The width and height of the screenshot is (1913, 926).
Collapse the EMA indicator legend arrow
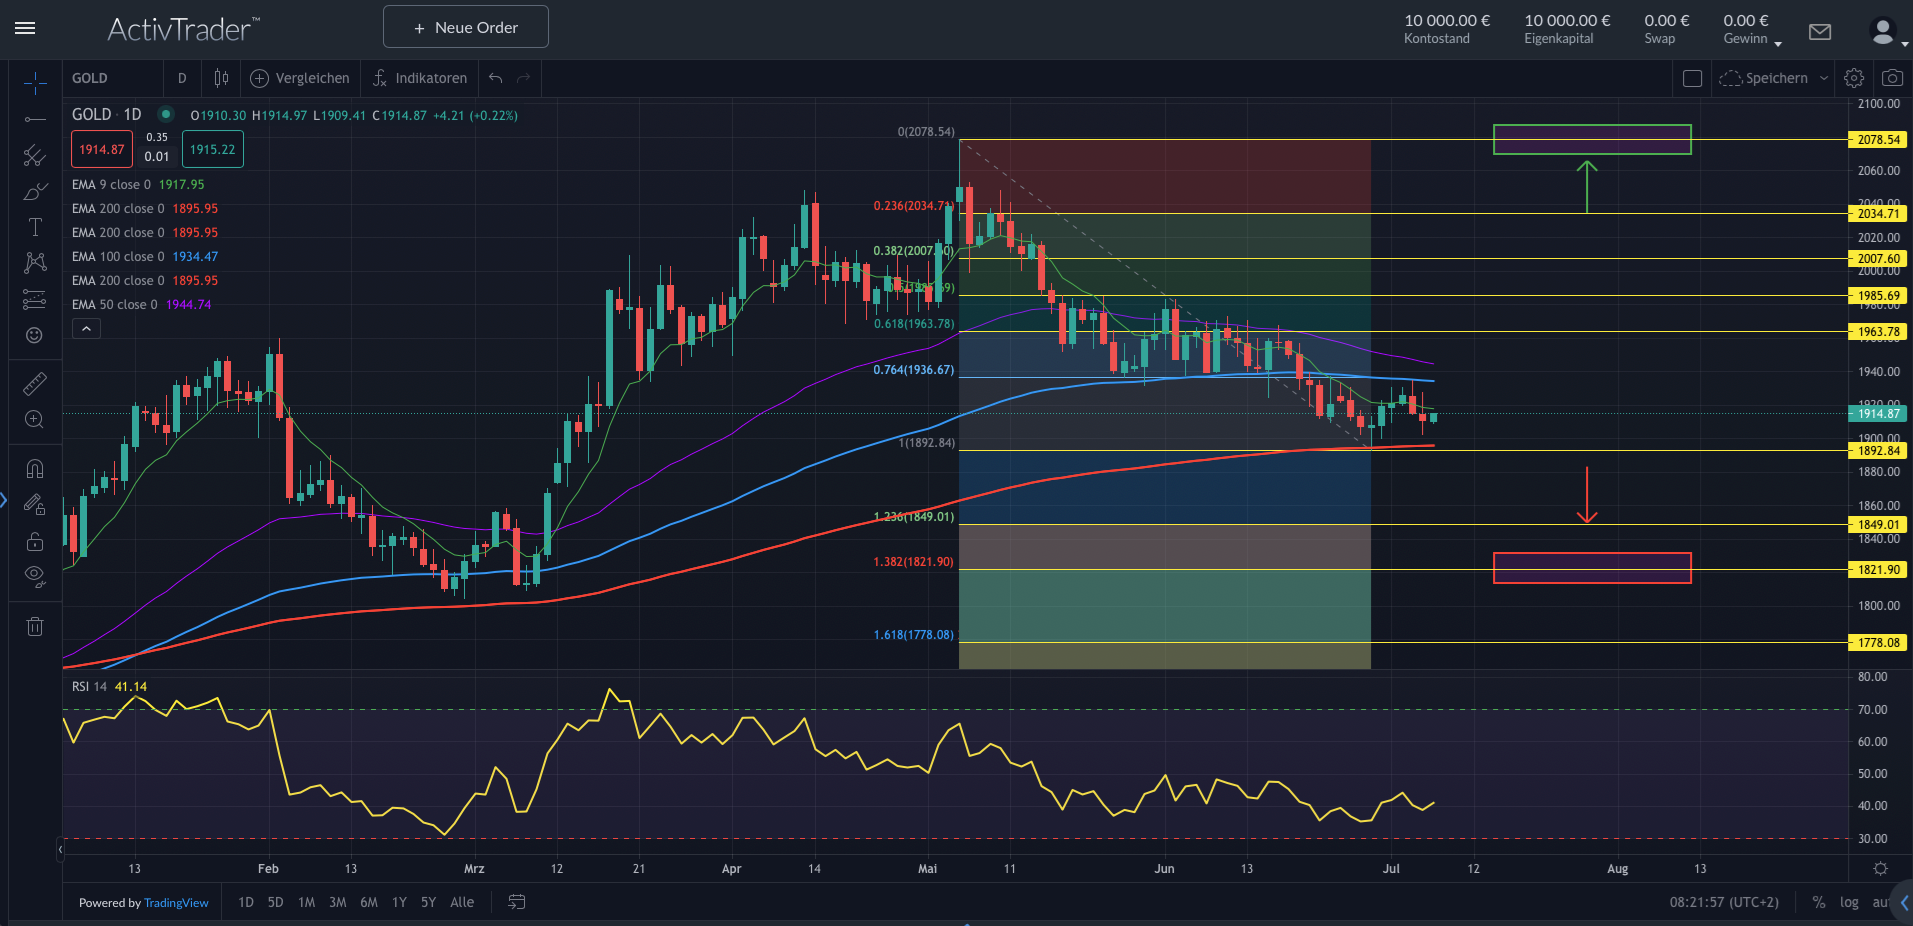pyautogui.click(x=86, y=328)
